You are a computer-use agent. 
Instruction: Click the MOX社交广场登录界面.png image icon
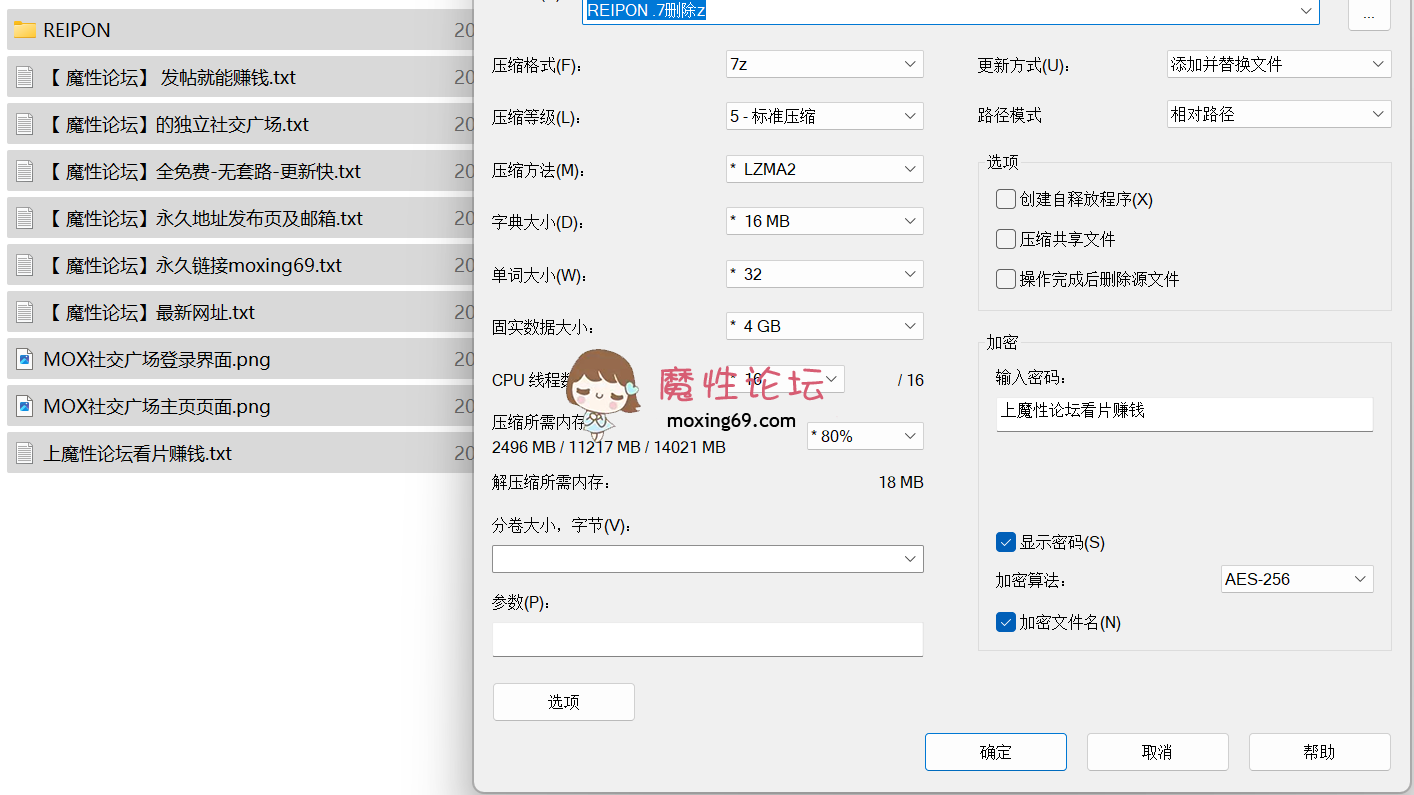[x=24, y=359]
